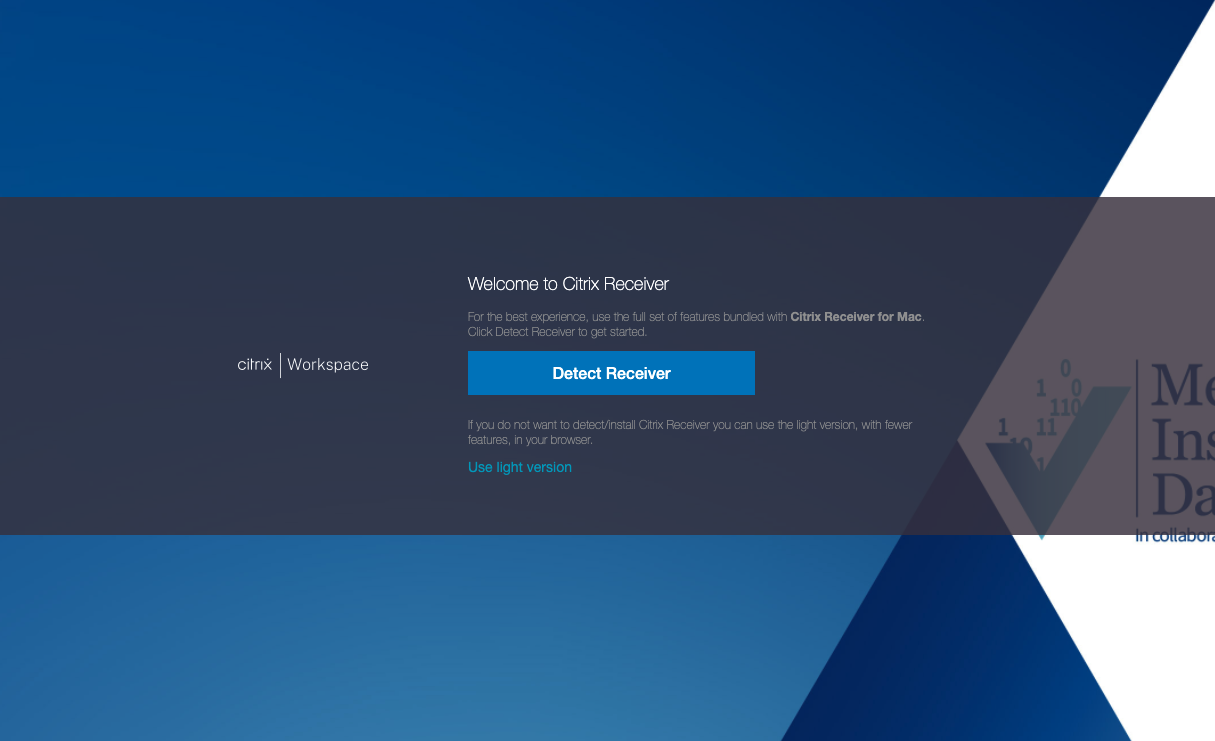Viewport: 1215px width, 741px height.
Task: Click the "Click Detect Receiver to get started" sentence
Action: coord(557,332)
